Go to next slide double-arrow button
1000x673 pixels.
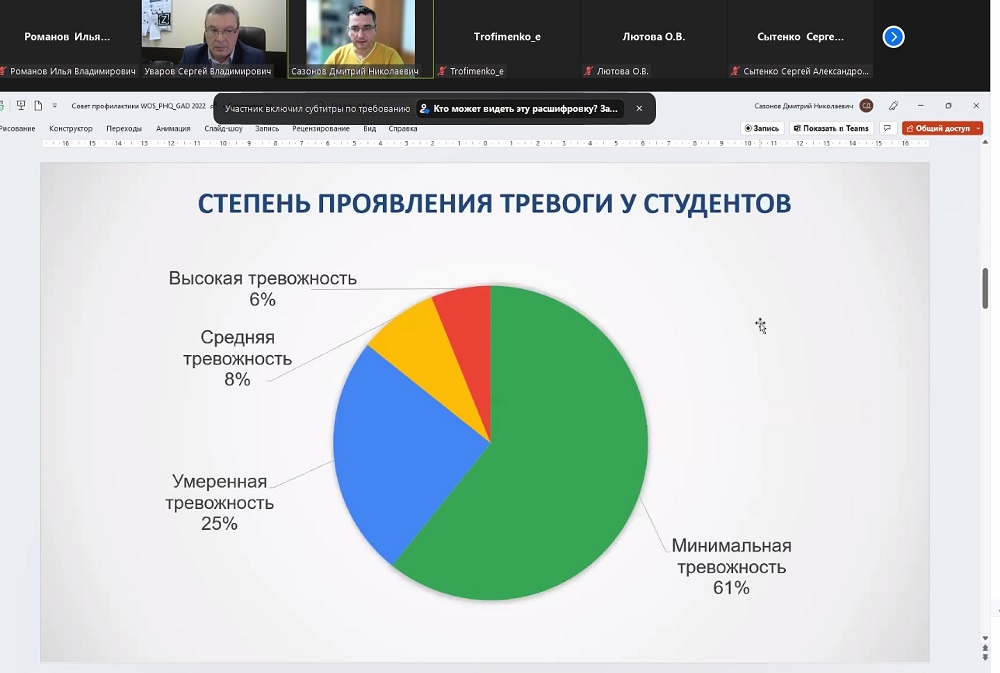point(985,657)
